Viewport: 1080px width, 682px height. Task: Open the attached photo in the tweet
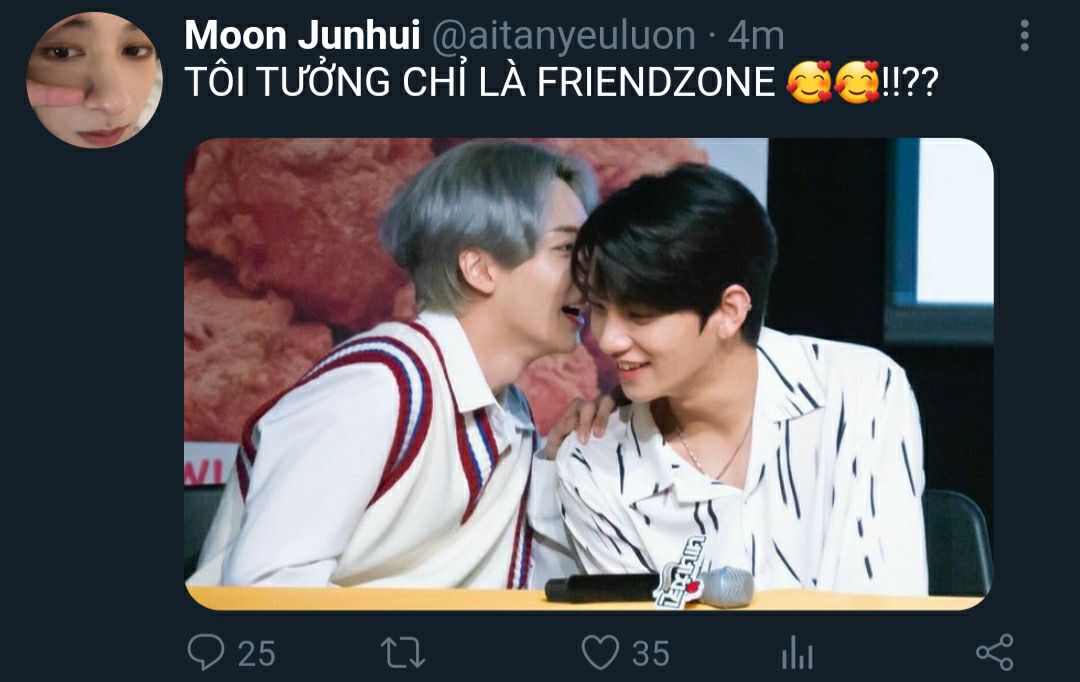pyautogui.click(x=589, y=374)
